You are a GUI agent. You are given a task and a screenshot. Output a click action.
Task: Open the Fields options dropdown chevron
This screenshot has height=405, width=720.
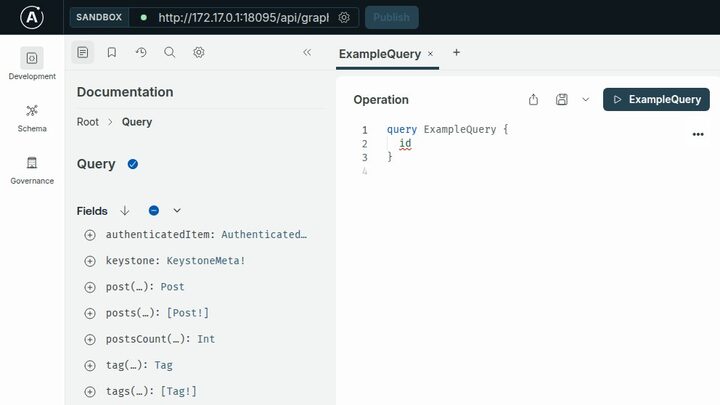point(177,210)
